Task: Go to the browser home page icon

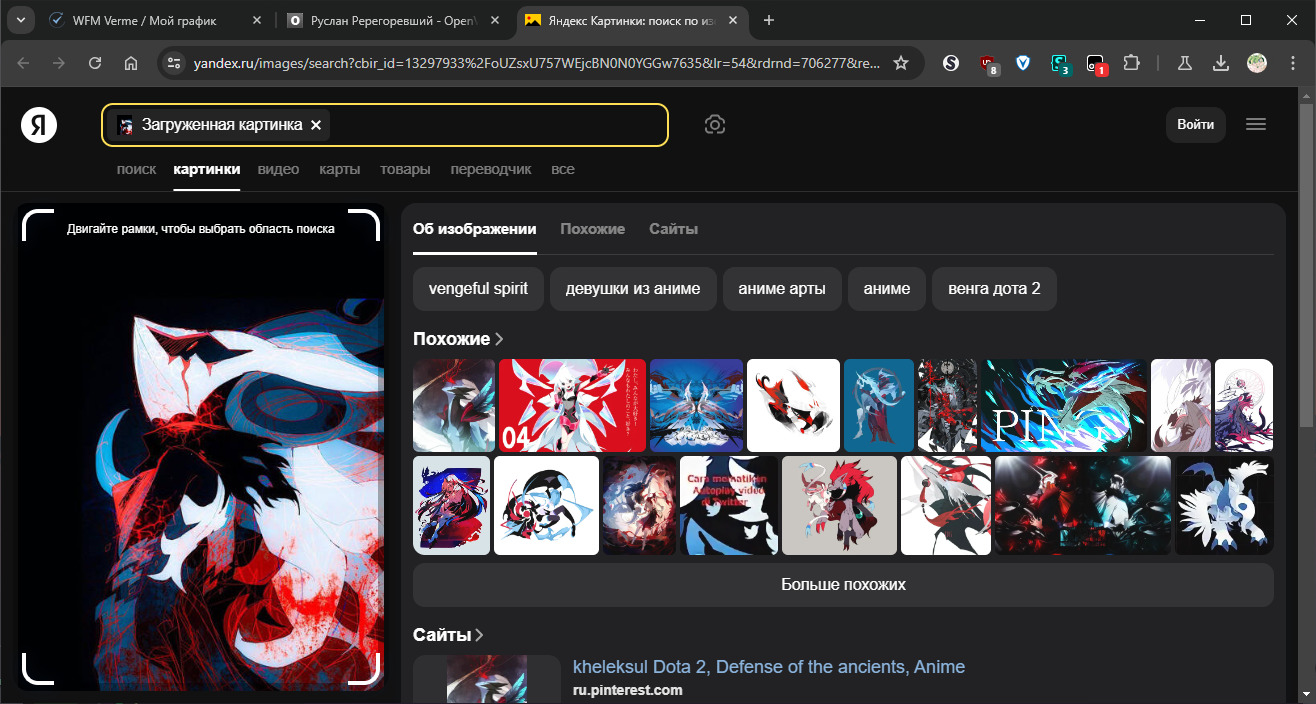Action: click(131, 63)
